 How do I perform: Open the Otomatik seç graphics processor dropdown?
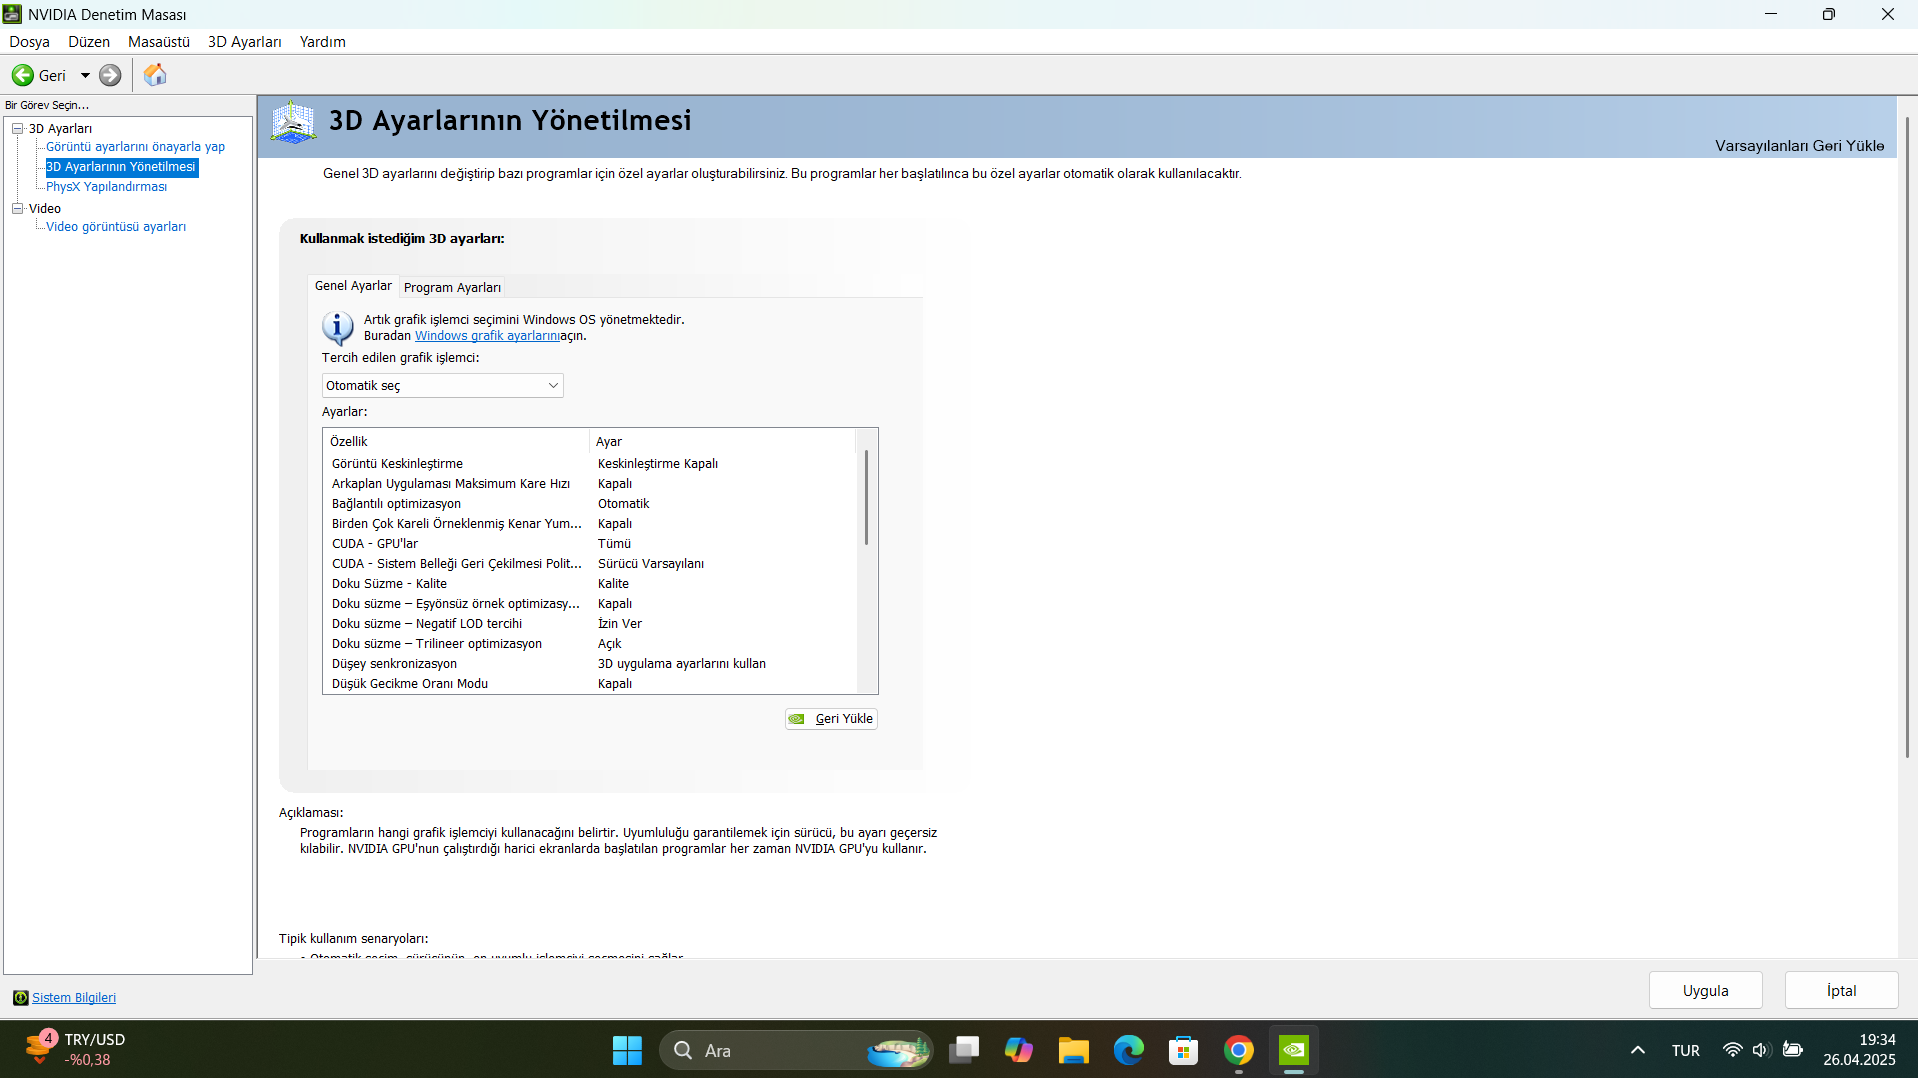pyautogui.click(x=442, y=386)
